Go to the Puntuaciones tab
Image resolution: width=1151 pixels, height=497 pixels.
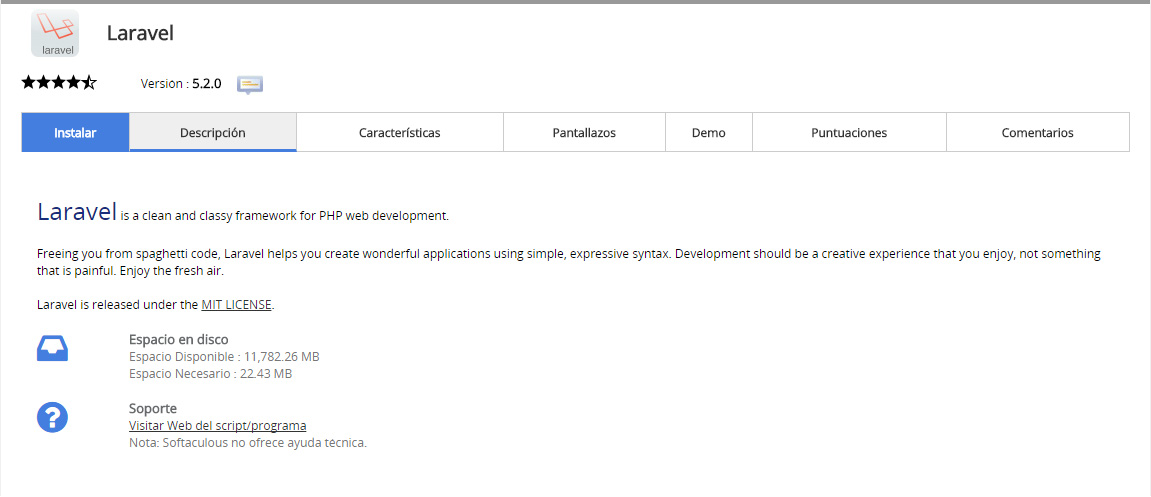coord(849,132)
